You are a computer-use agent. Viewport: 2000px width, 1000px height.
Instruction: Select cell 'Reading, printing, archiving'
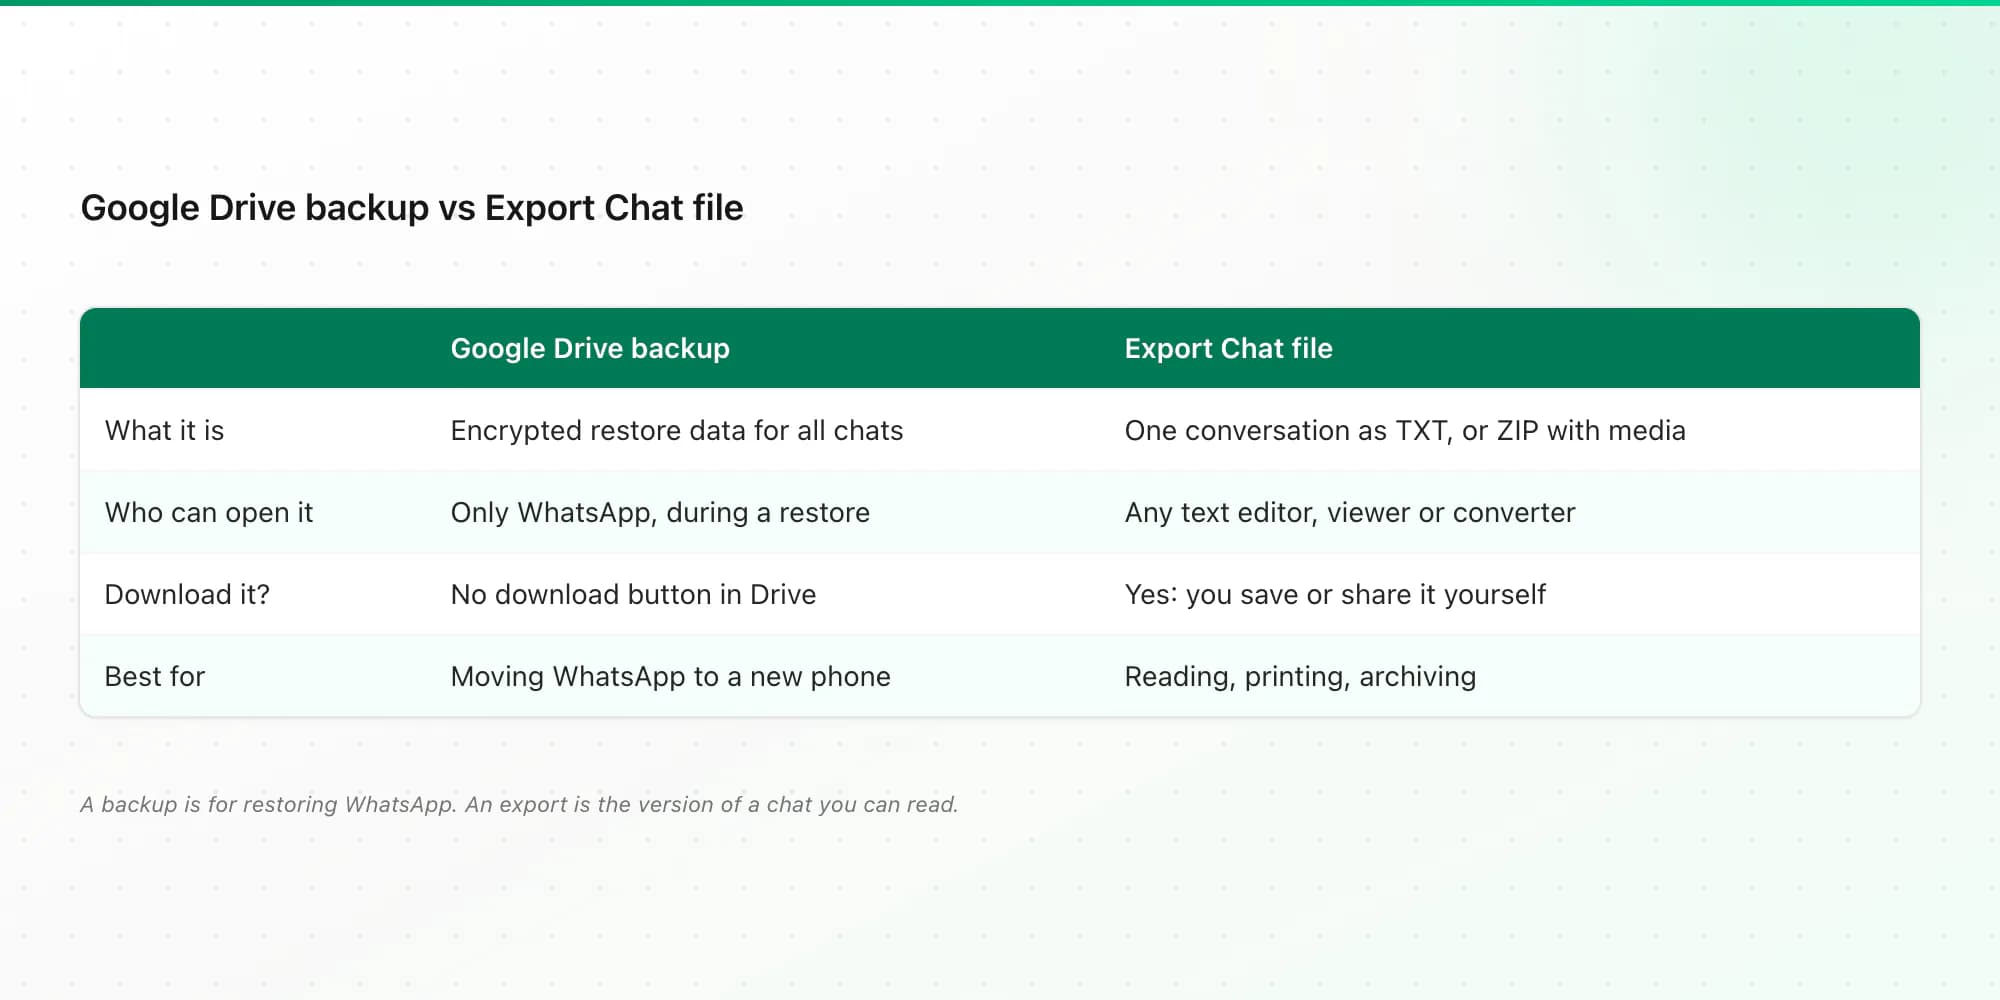pos(1300,676)
